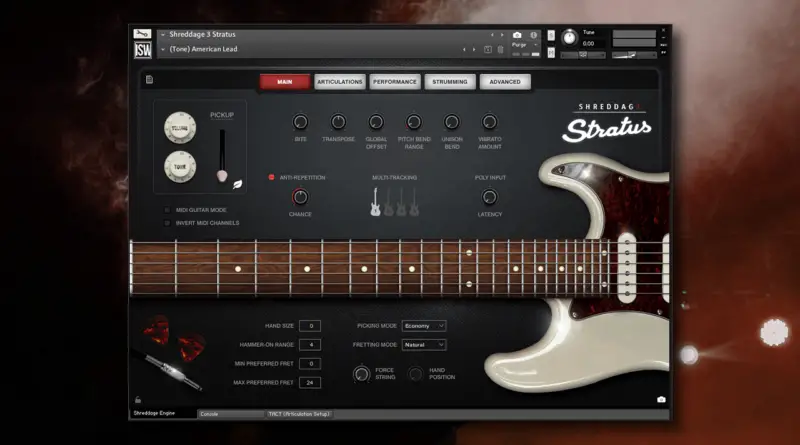This screenshot has height=445, width=800.
Task: Click the Tone knob in pickup panel
Action: tap(180, 166)
